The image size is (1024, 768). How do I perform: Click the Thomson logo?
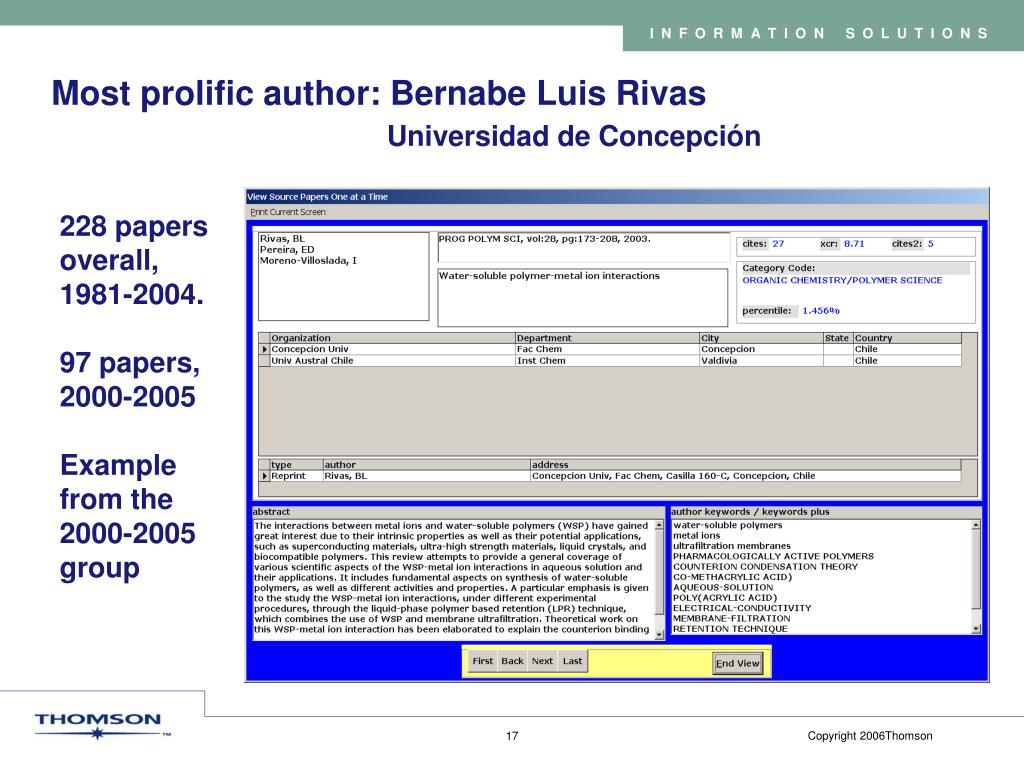tap(103, 726)
